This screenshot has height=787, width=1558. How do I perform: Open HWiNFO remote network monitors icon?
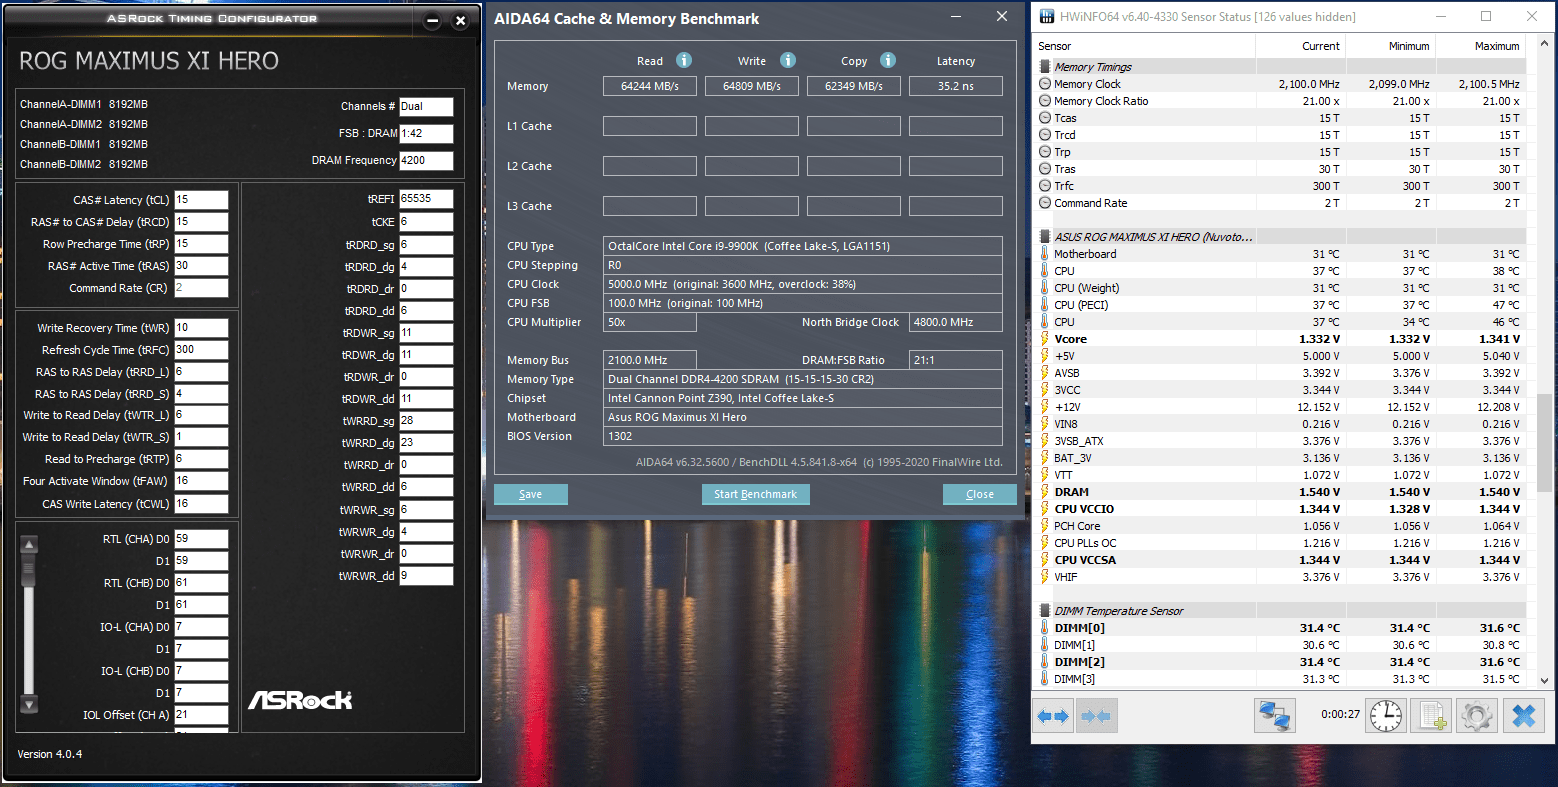pos(1275,716)
